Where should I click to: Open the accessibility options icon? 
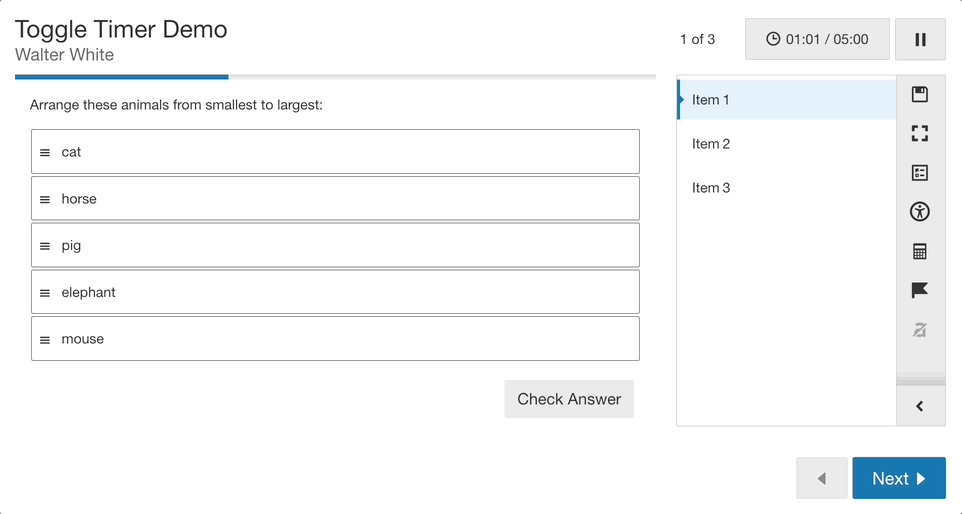pos(920,212)
